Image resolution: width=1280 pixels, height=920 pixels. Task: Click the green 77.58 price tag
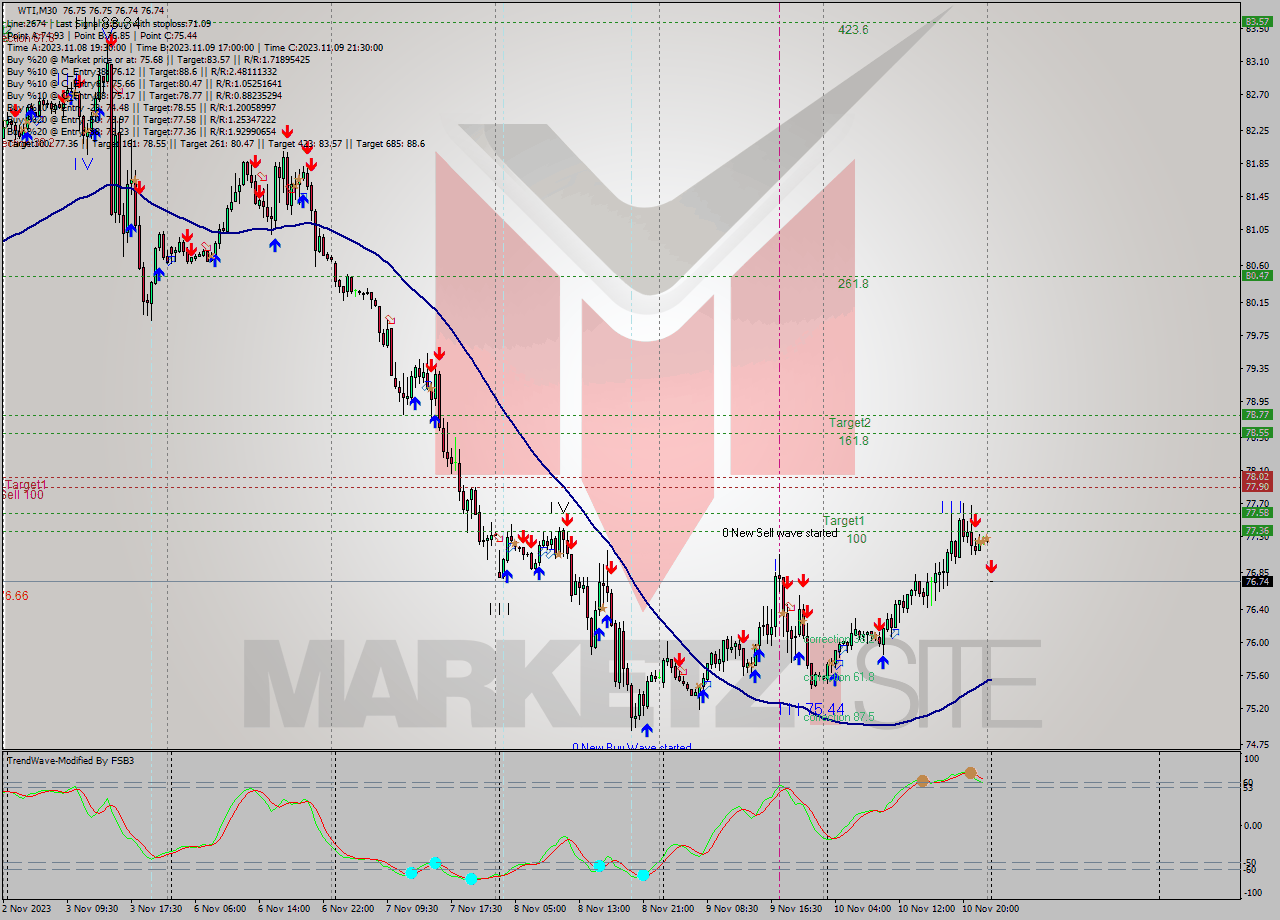[x=1256, y=513]
